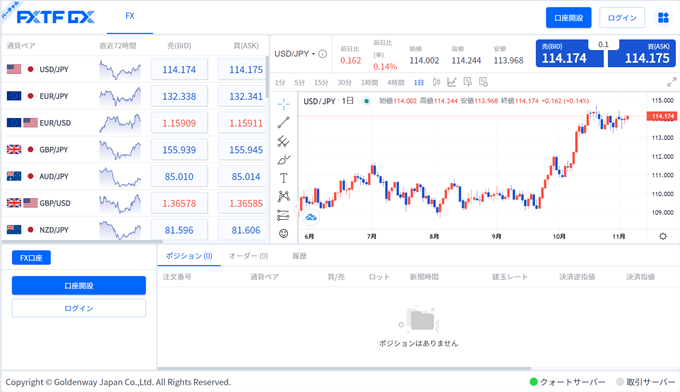680x392 pixels.
Task: Sort by 通貨ペア column header in positions
Action: click(x=264, y=277)
